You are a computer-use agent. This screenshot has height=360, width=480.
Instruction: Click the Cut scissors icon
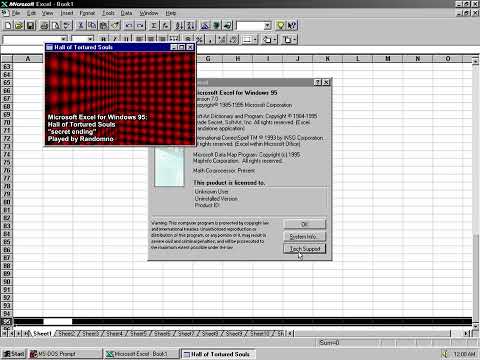click(81, 25)
